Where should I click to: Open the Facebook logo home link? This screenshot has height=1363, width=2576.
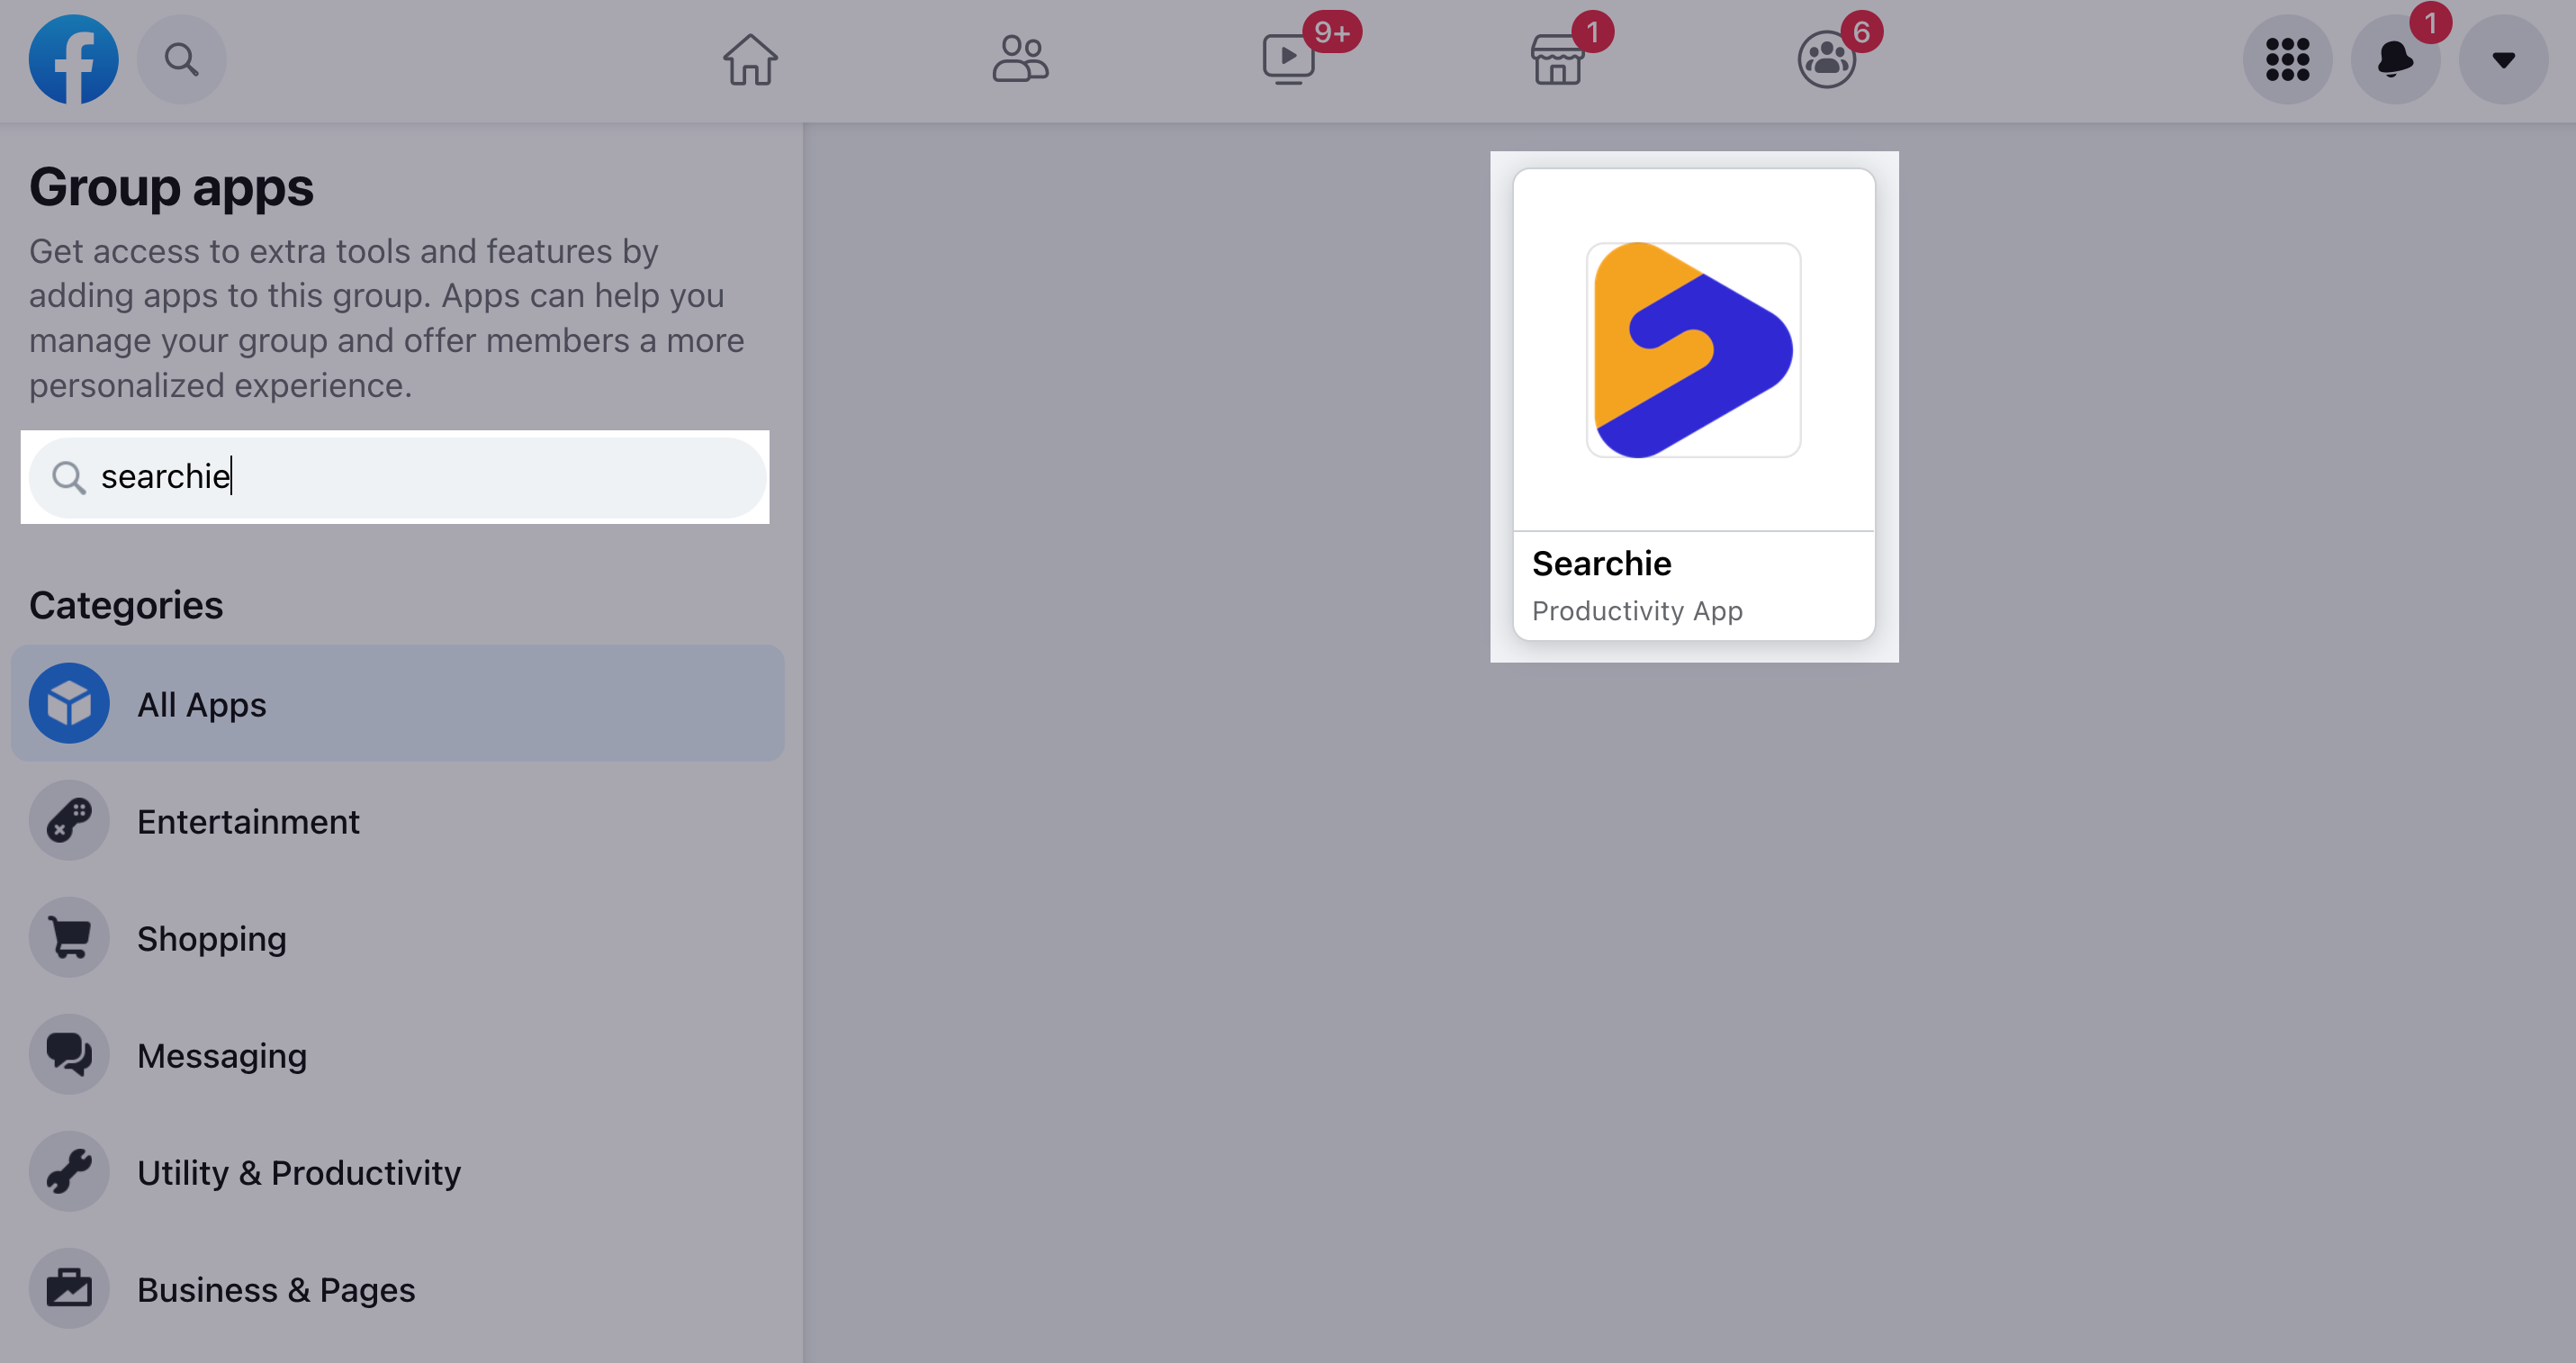coord(73,59)
